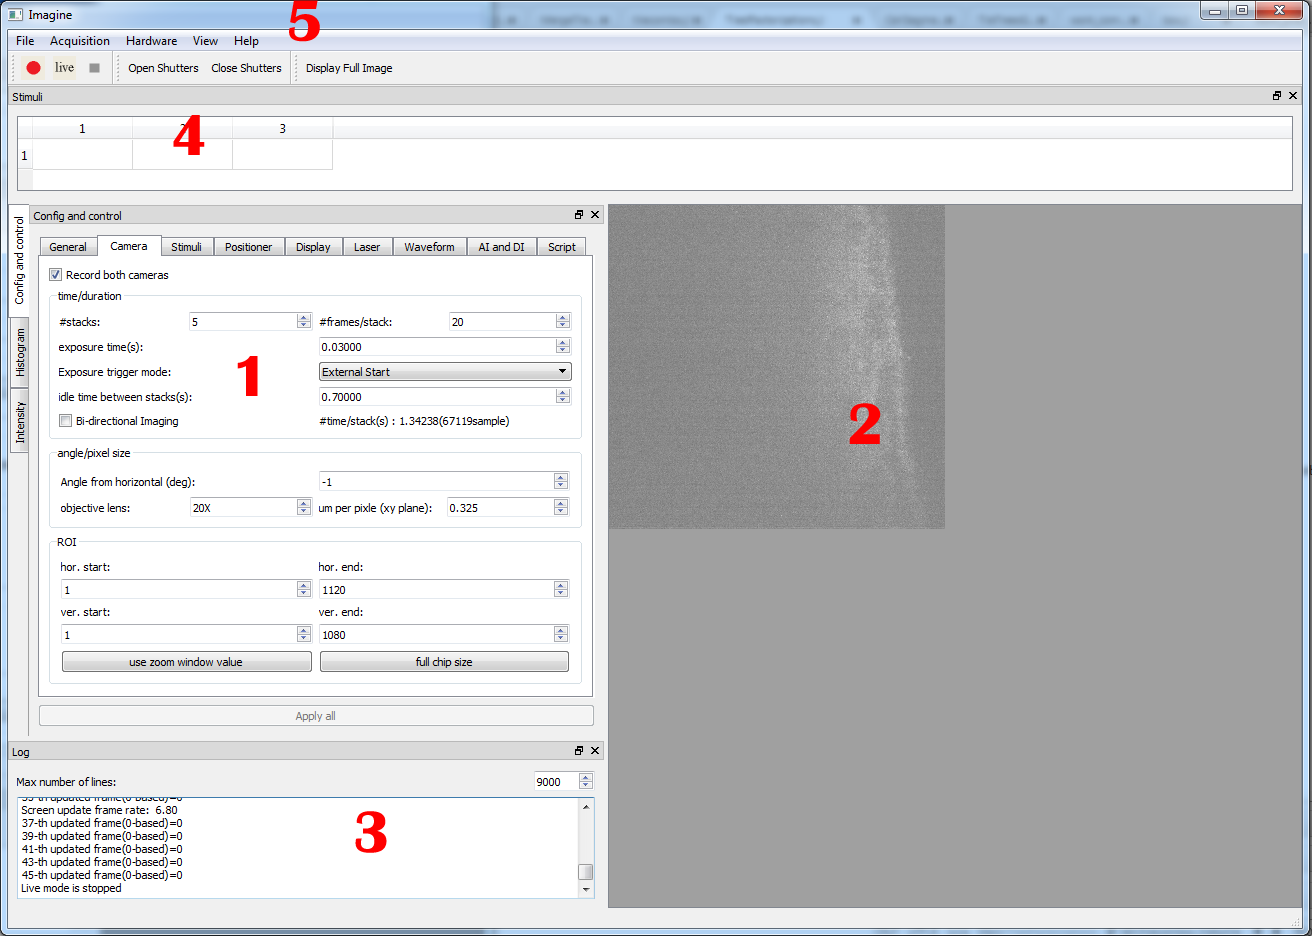1312x936 pixels.
Task: Toggle Record both cameras checkbox
Action: (x=56, y=275)
